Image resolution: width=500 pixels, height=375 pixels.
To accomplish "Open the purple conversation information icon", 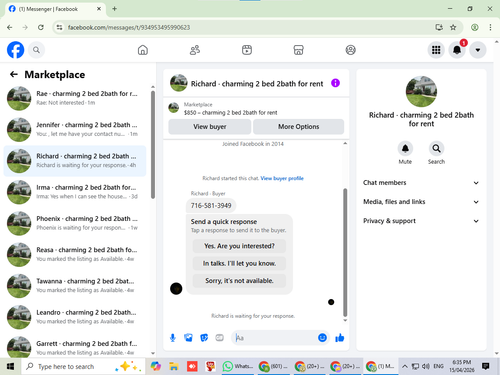I will tap(335, 83).
